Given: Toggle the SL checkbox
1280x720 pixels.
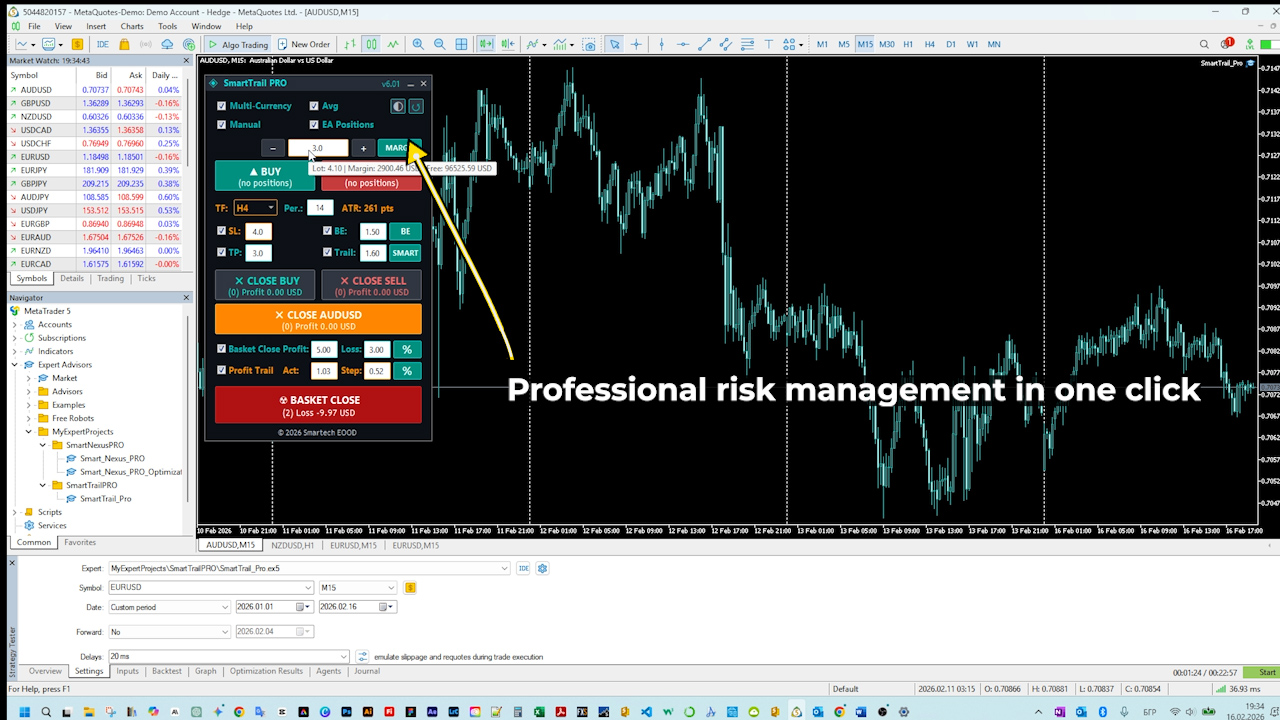Looking at the screenshot, I should (222, 231).
